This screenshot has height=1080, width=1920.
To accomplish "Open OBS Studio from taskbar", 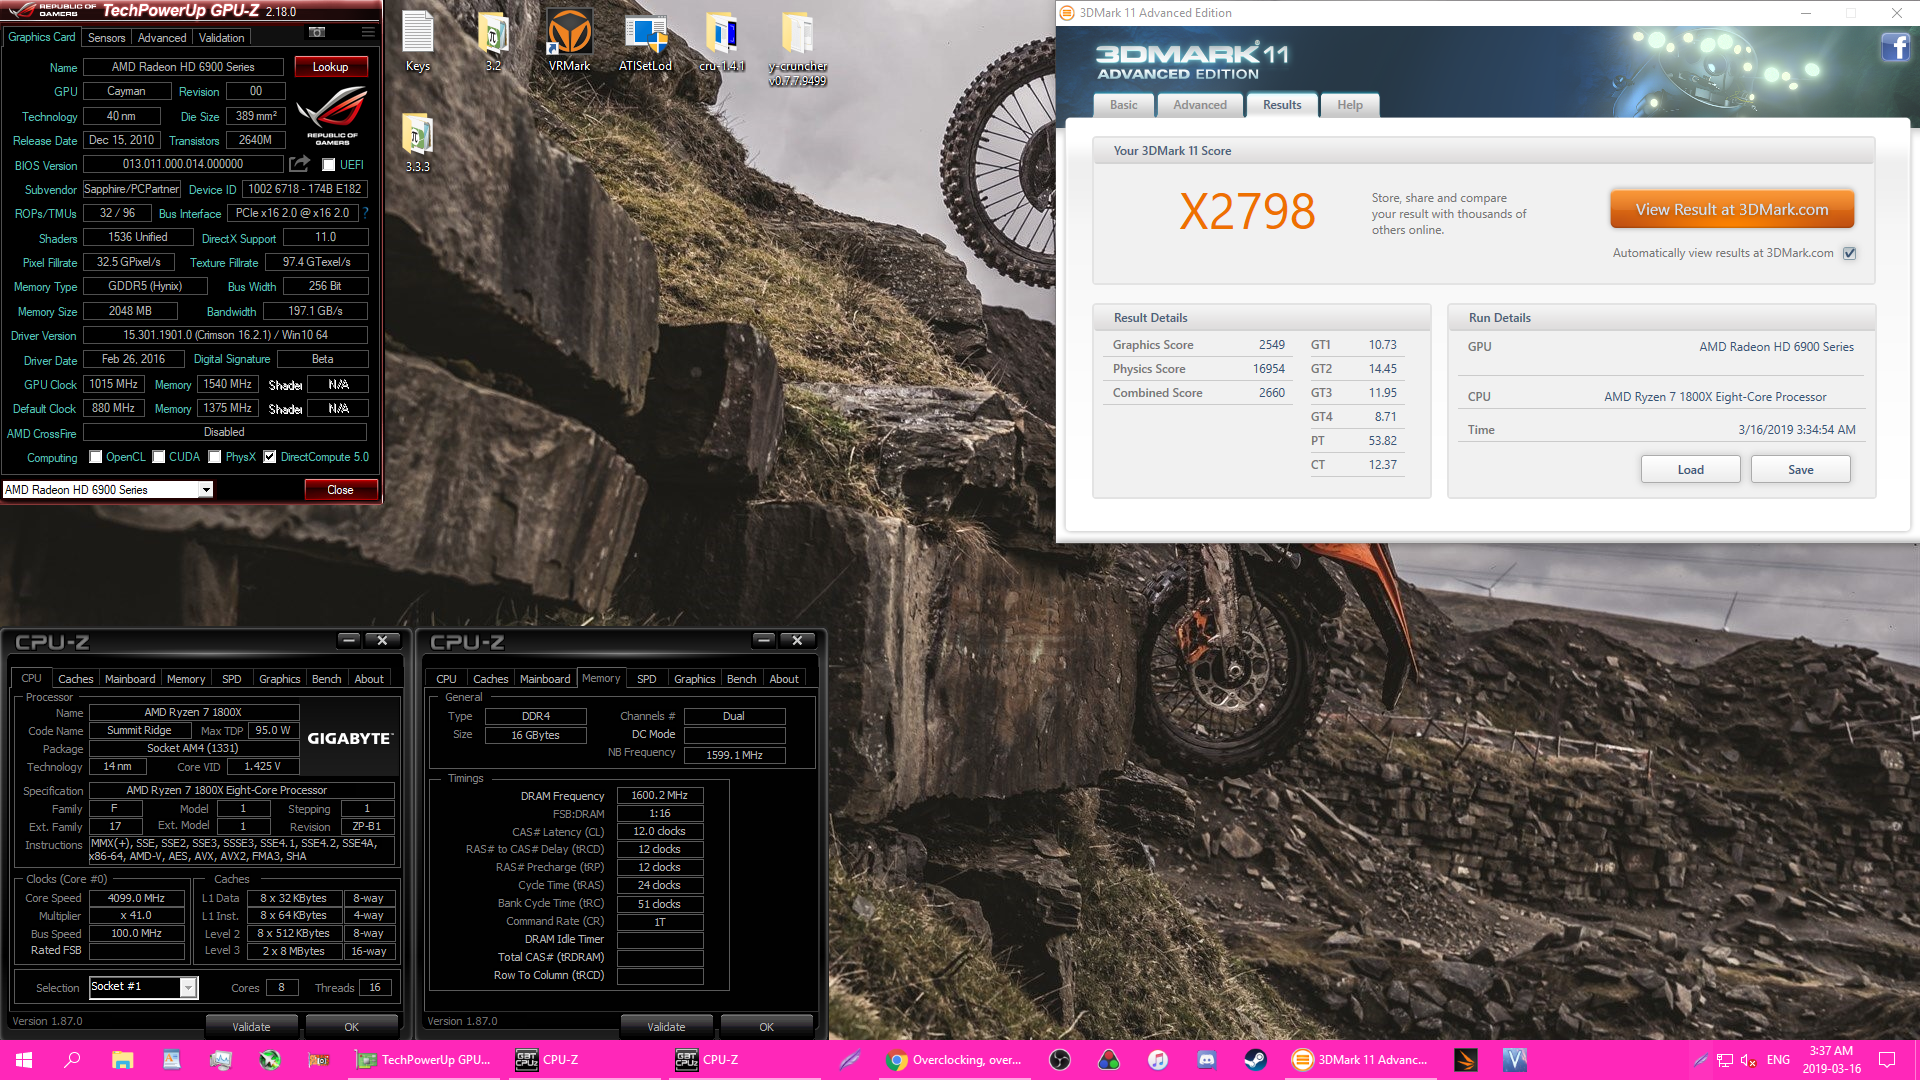I will (1060, 1060).
